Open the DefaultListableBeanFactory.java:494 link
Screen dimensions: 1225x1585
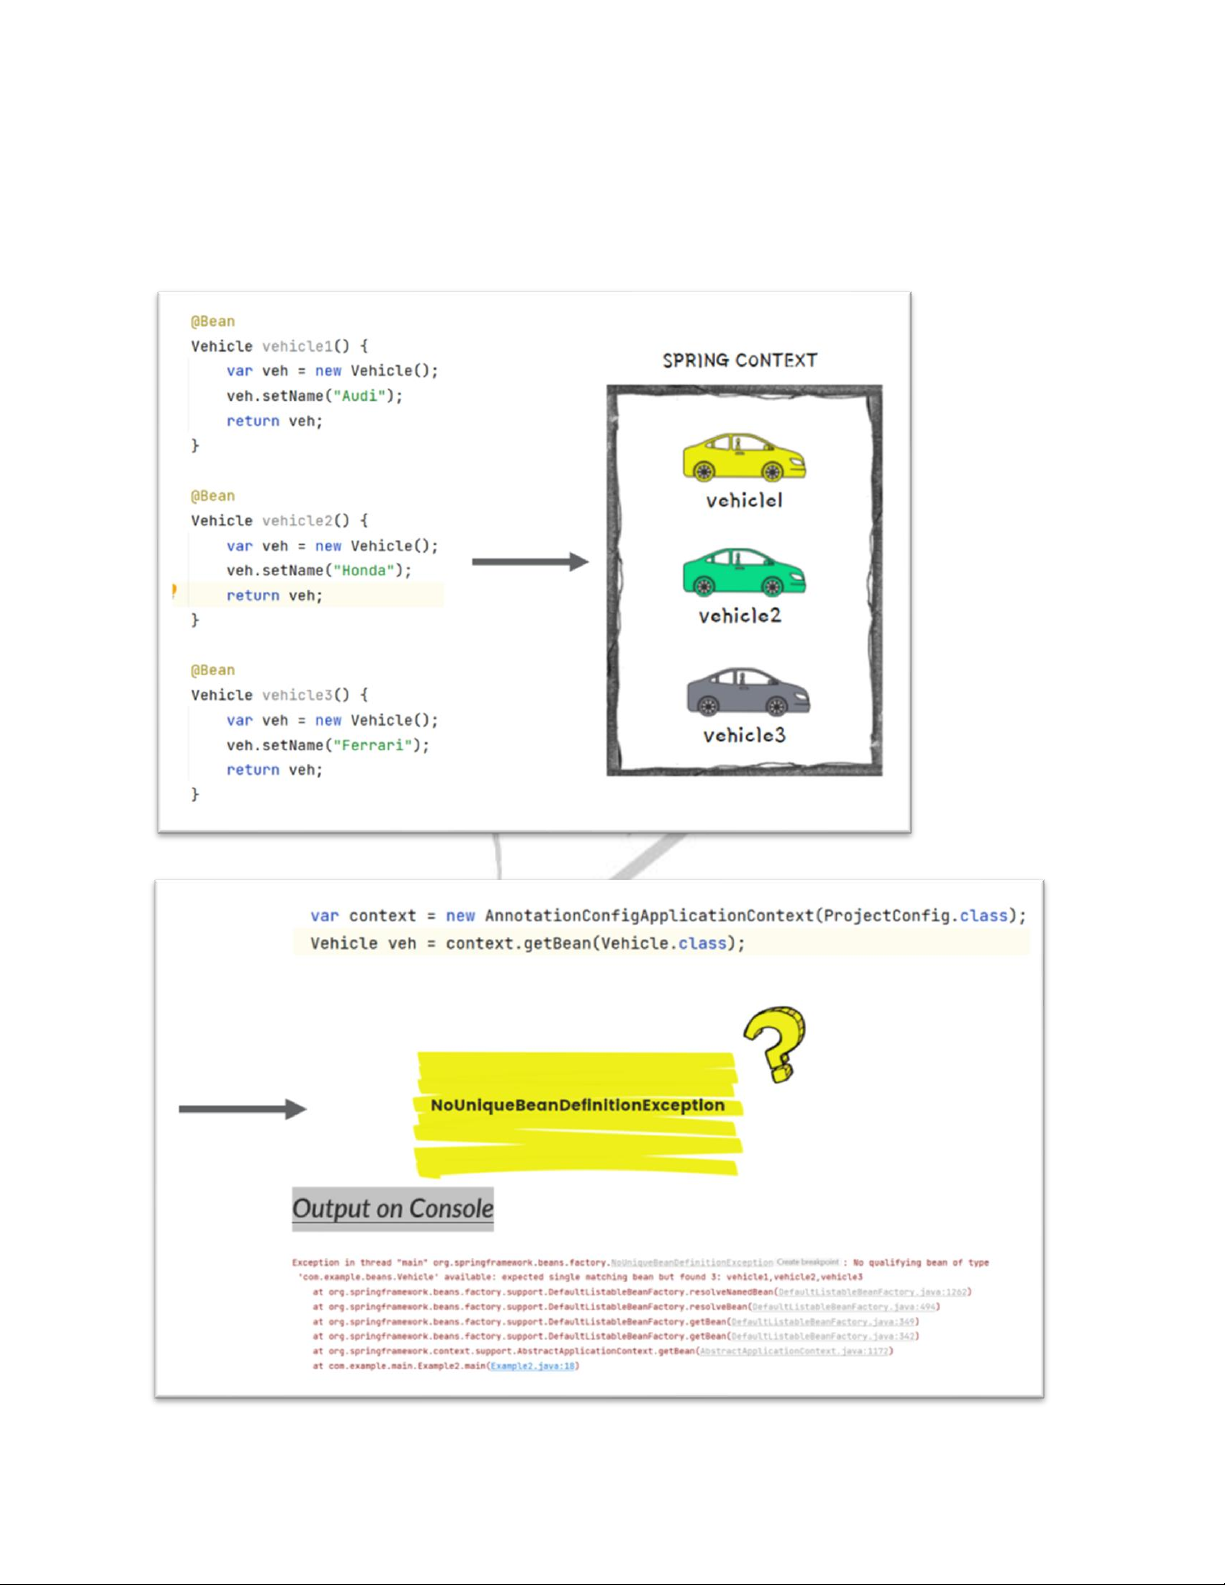tap(845, 1307)
